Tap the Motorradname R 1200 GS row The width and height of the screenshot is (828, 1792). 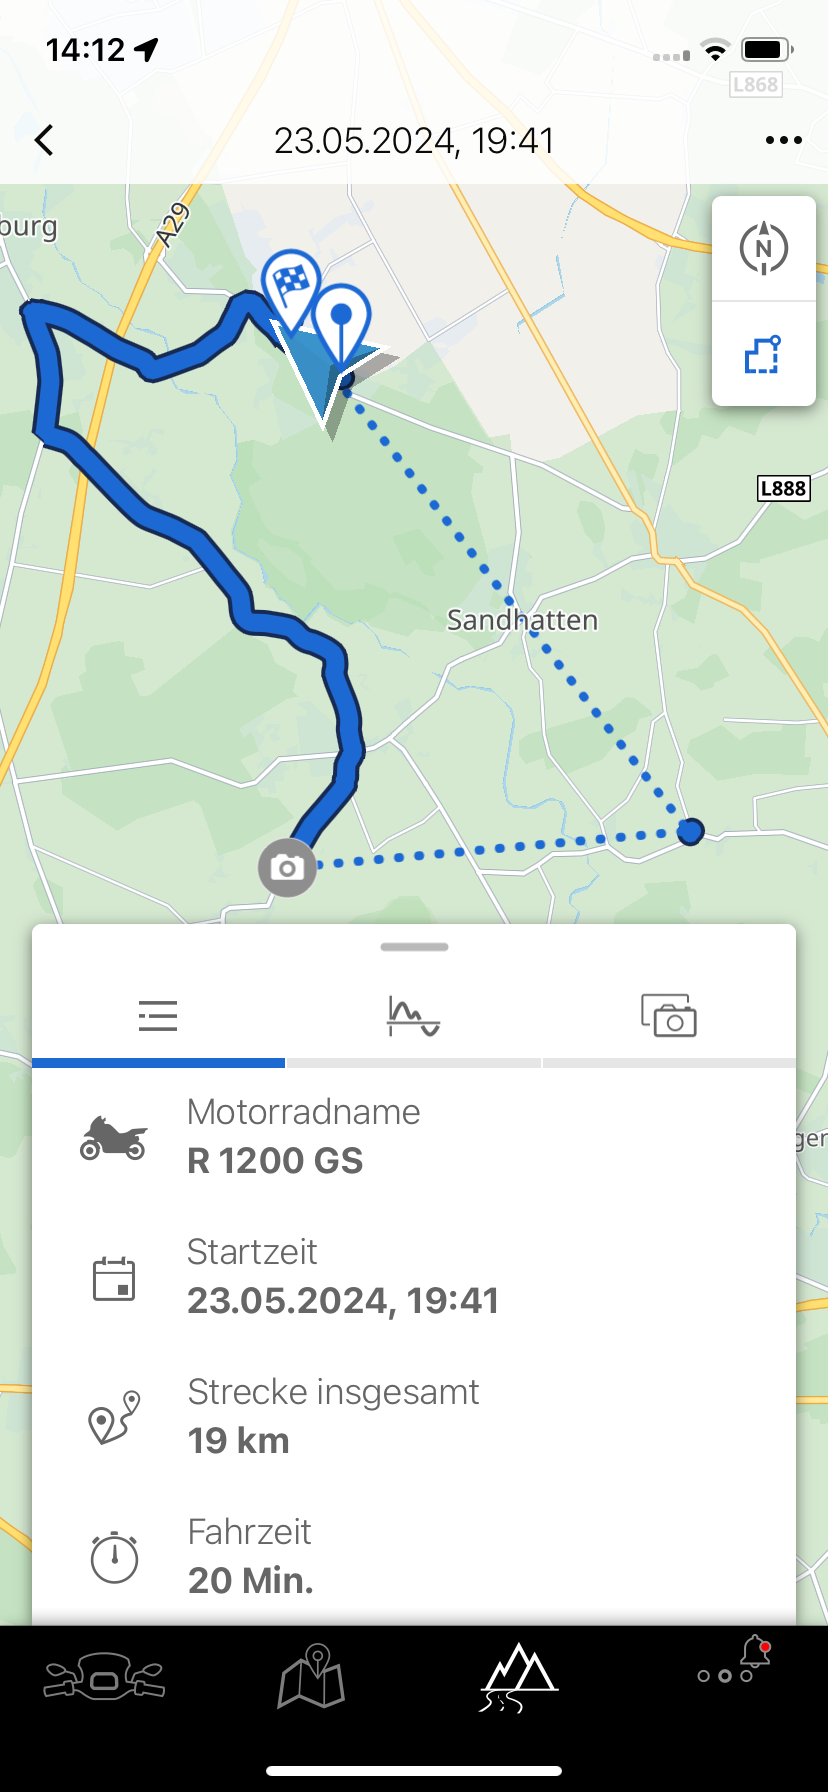point(414,1137)
